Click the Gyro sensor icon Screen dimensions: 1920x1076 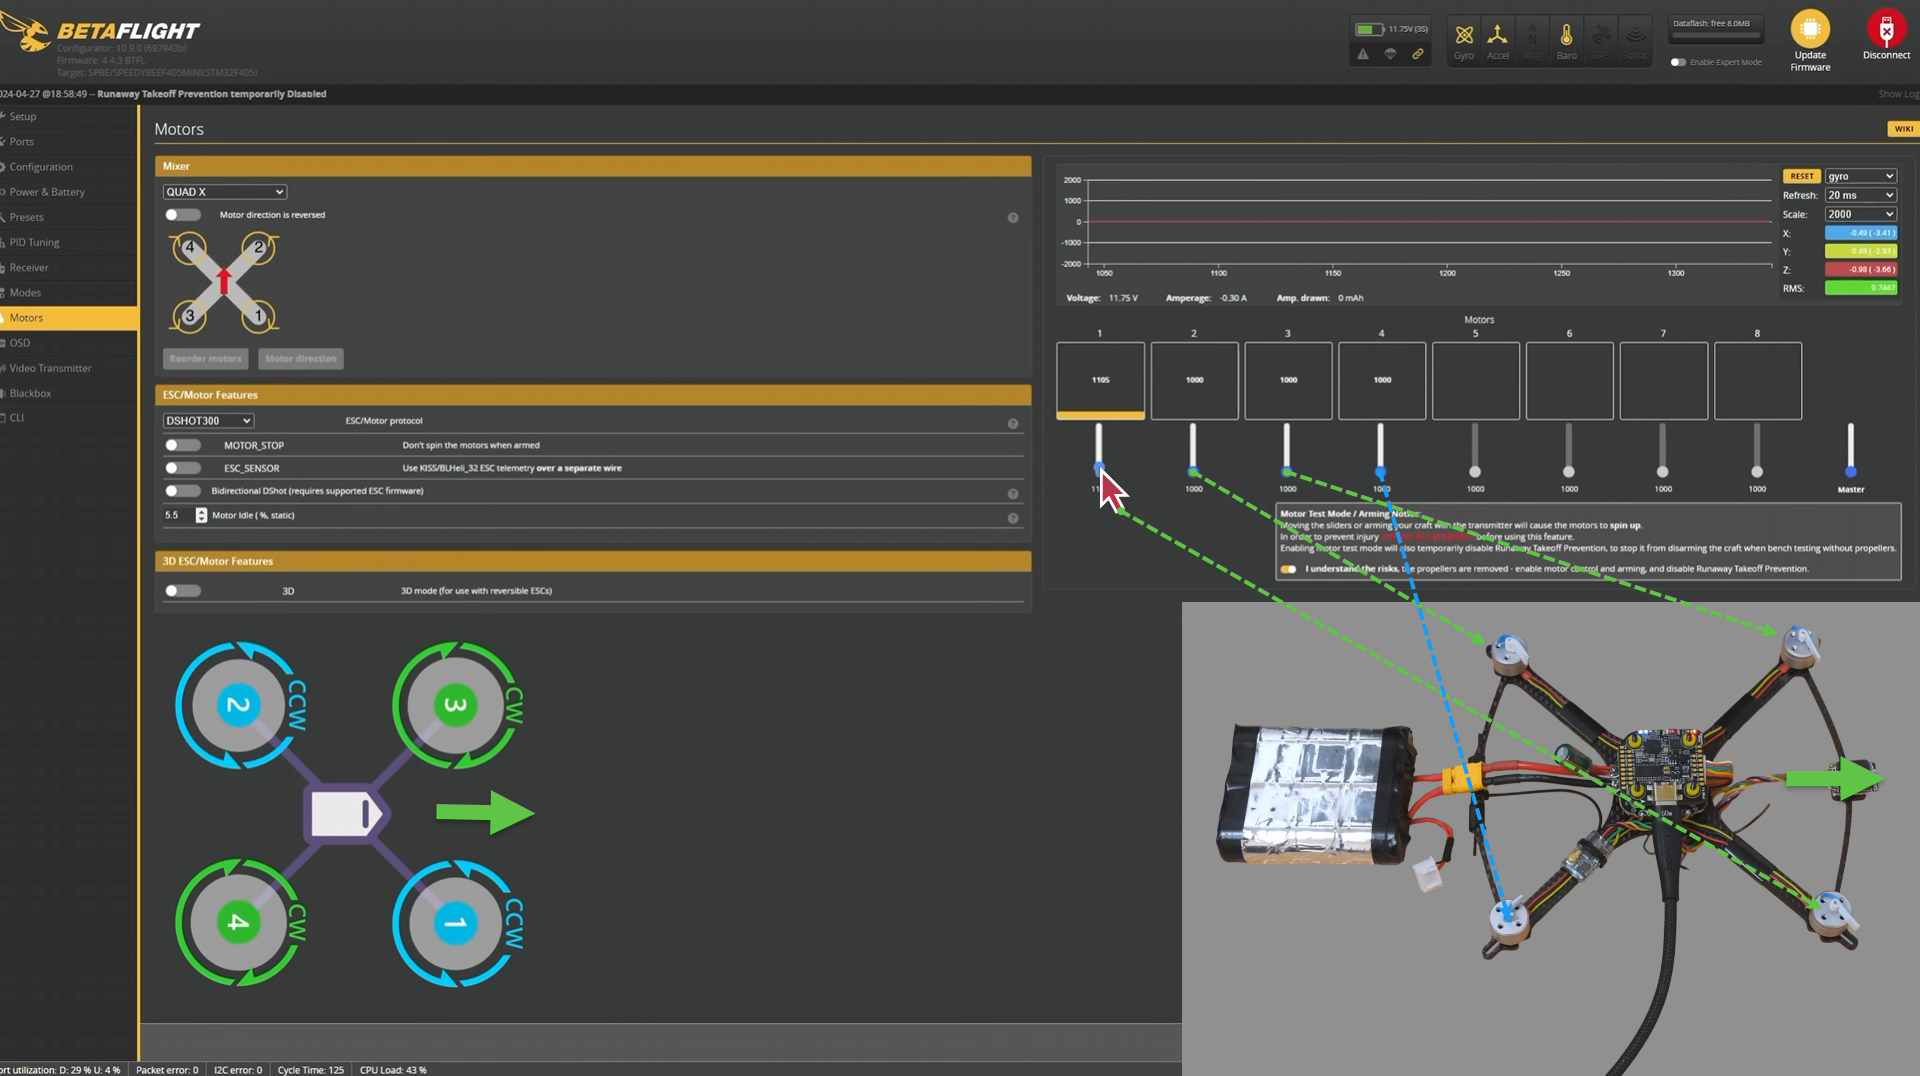tap(1464, 35)
